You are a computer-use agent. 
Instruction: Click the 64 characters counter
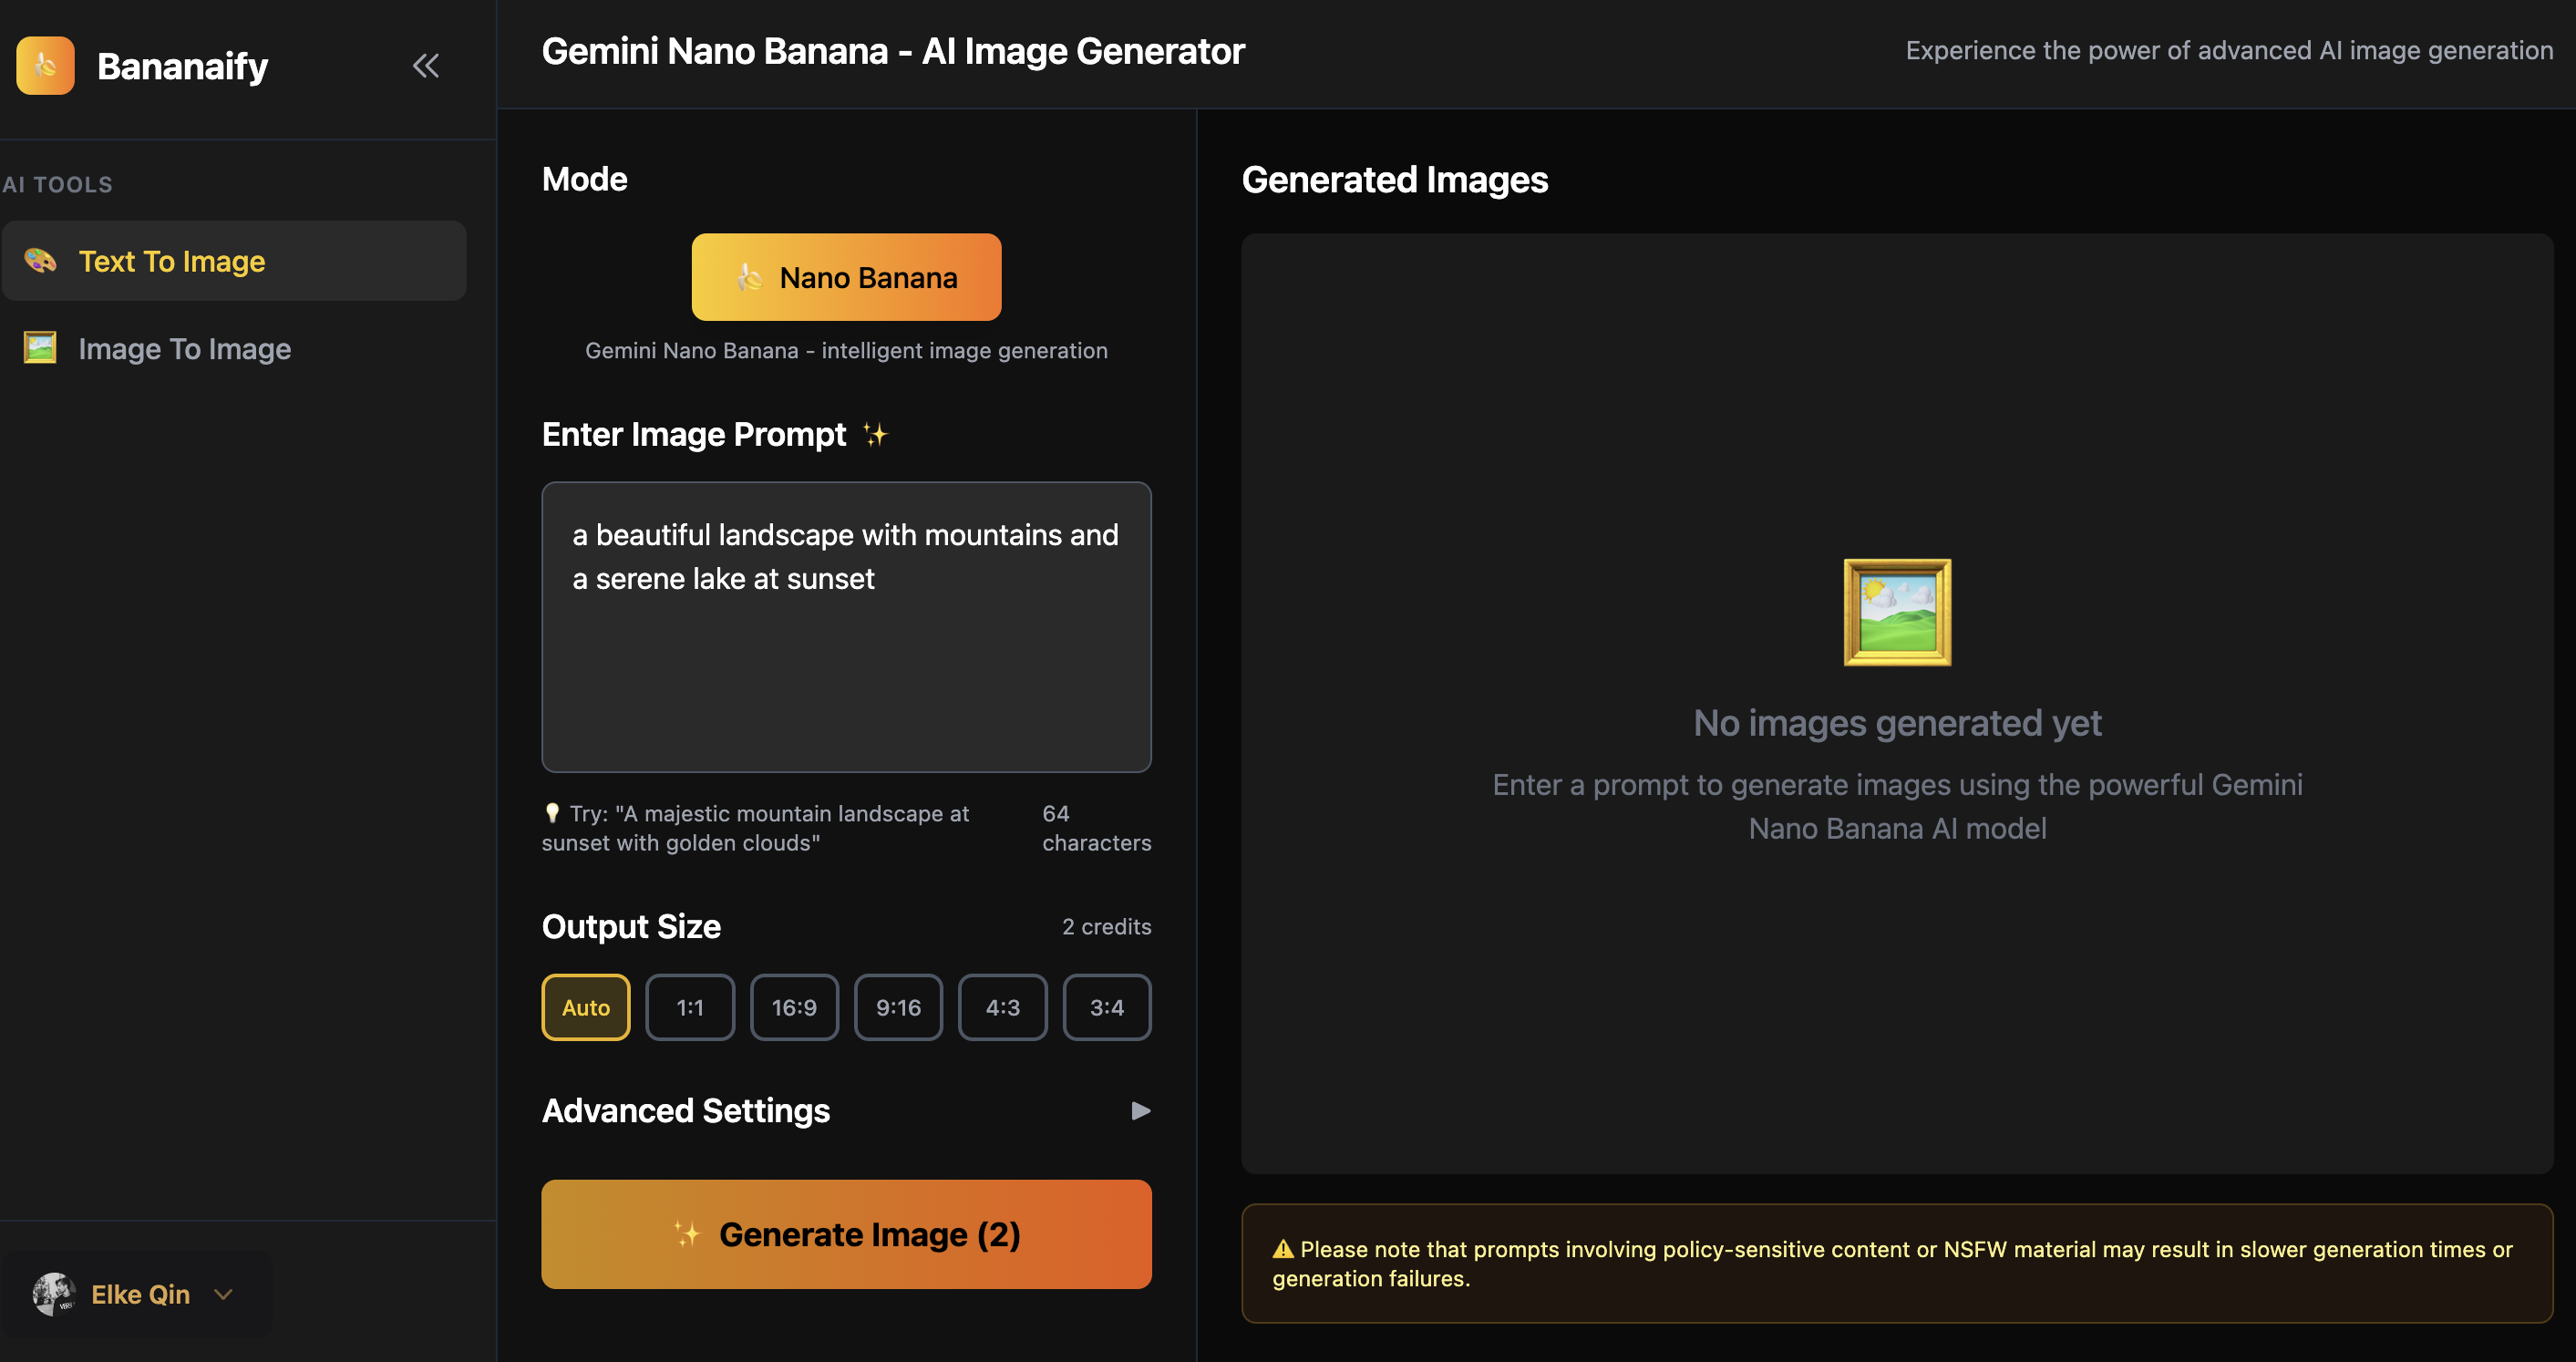point(1096,828)
